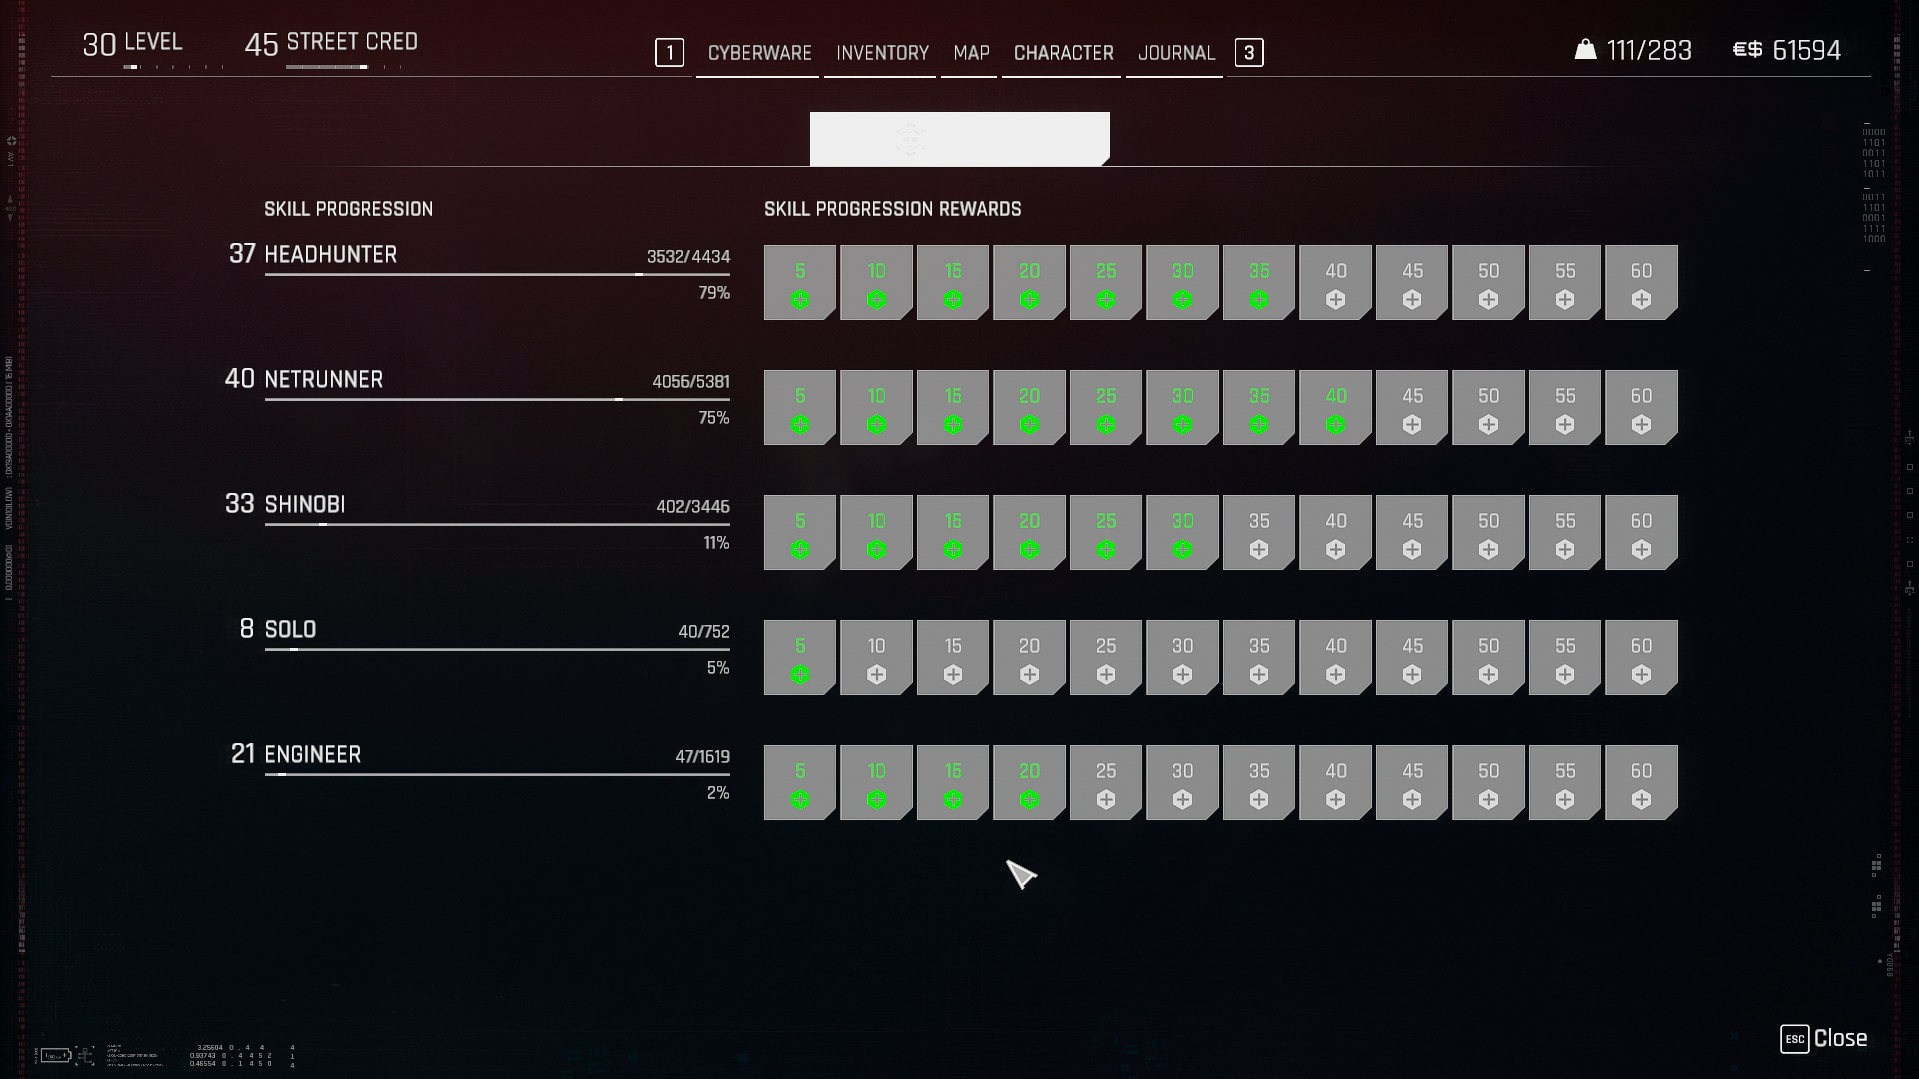1919x1079 pixels.
Task: Select Engineer level 25 locked reward
Action: point(1105,783)
